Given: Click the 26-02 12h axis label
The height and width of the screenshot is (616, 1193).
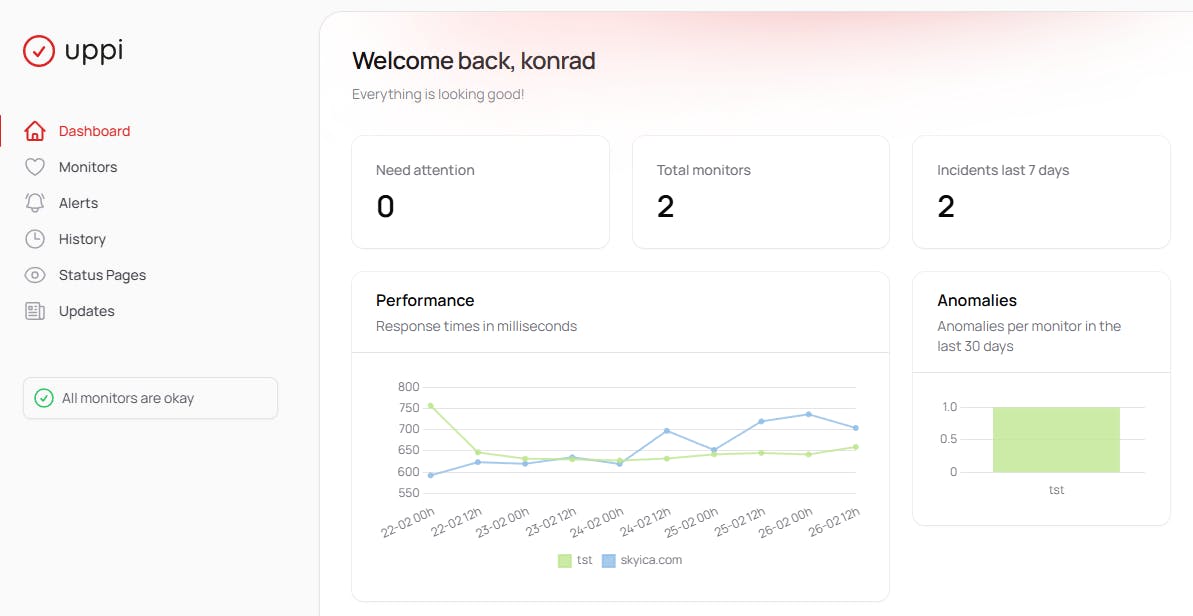Looking at the screenshot, I should pyautogui.click(x=835, y=522).
